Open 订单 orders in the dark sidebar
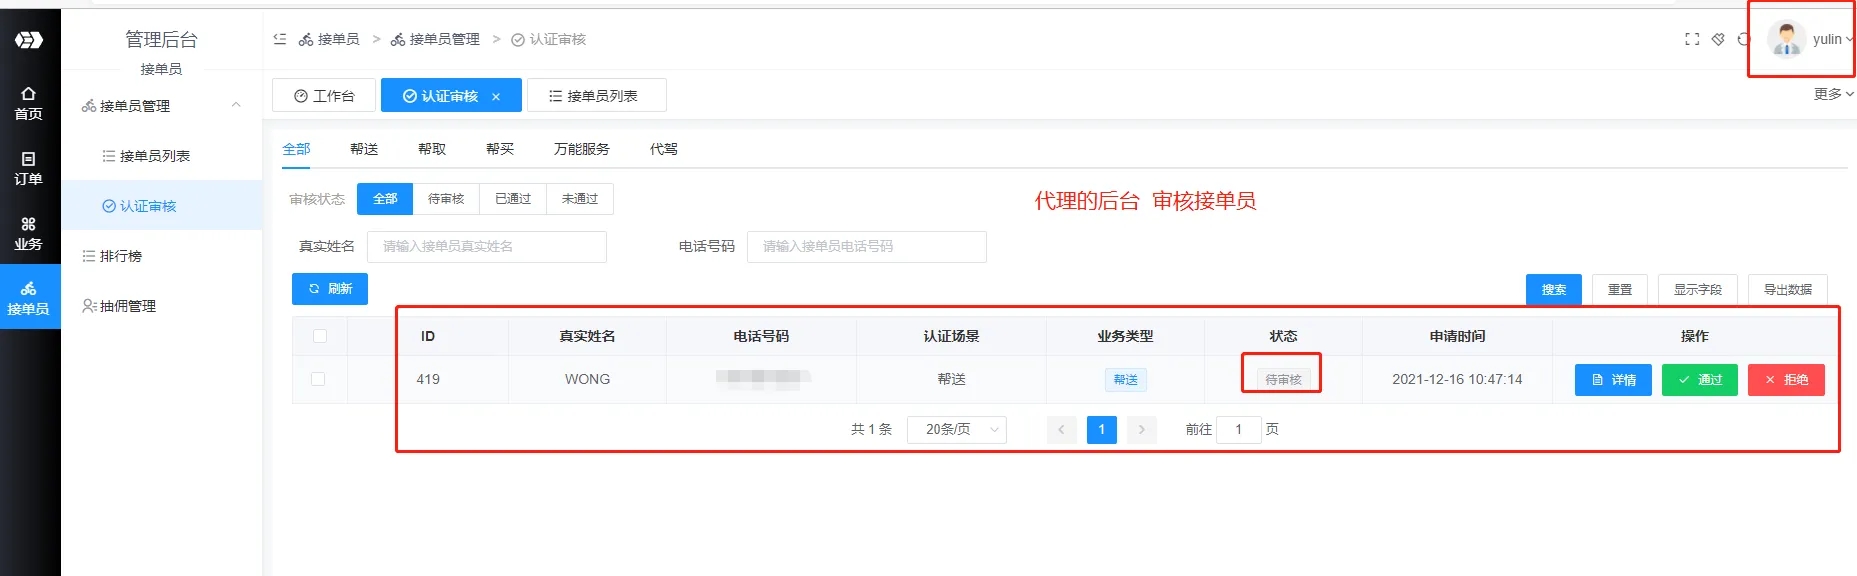The image size is (1857, 576). point(28,168)
